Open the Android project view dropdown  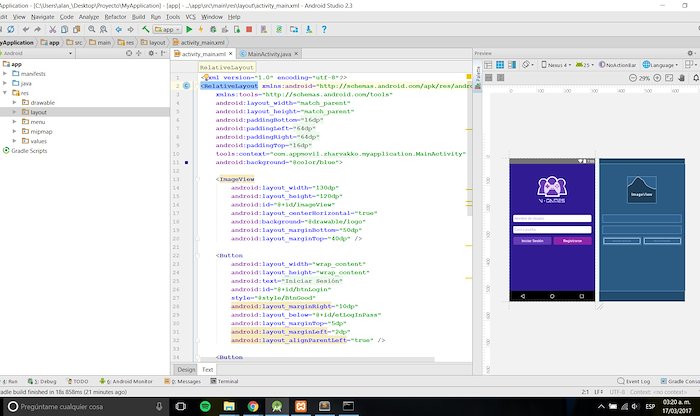tap(38, 53)
